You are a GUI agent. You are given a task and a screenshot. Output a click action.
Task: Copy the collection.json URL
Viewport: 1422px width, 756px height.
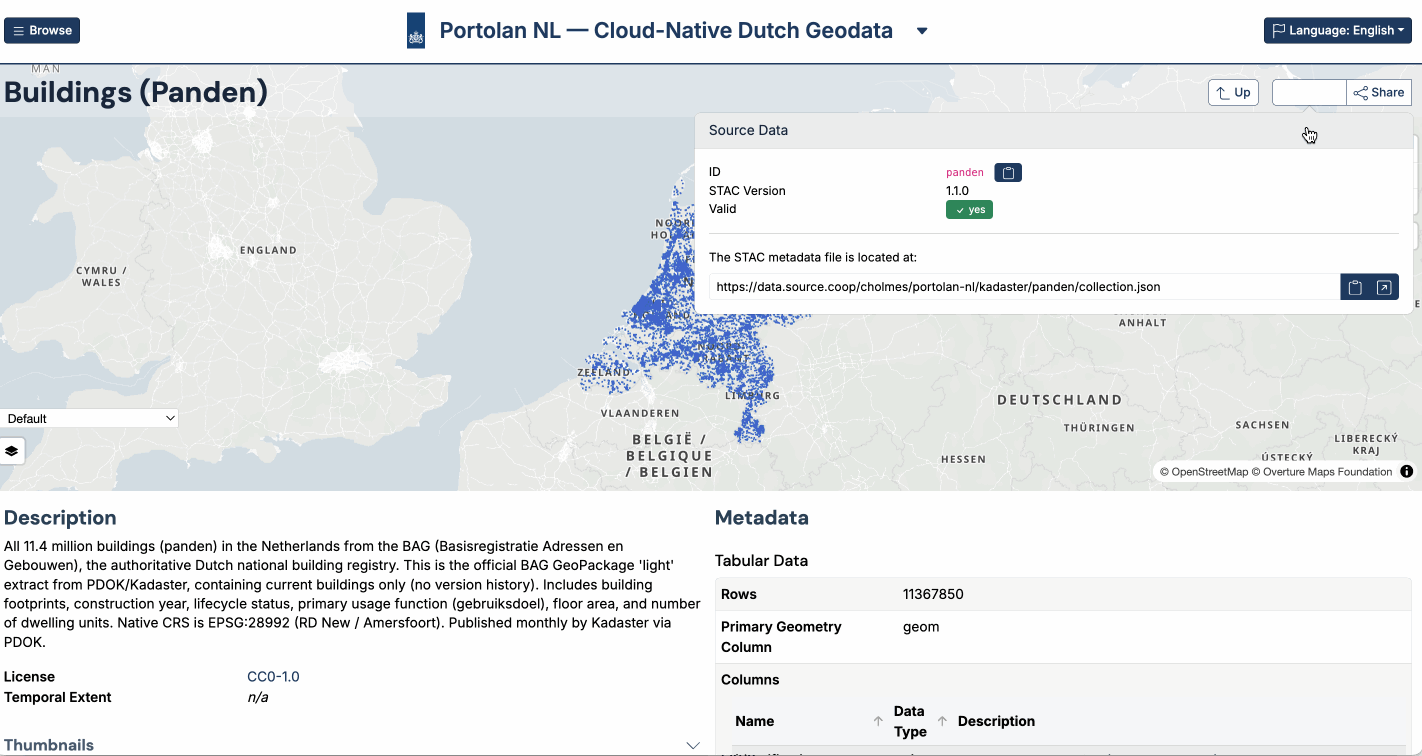[x=1355, y=287]
